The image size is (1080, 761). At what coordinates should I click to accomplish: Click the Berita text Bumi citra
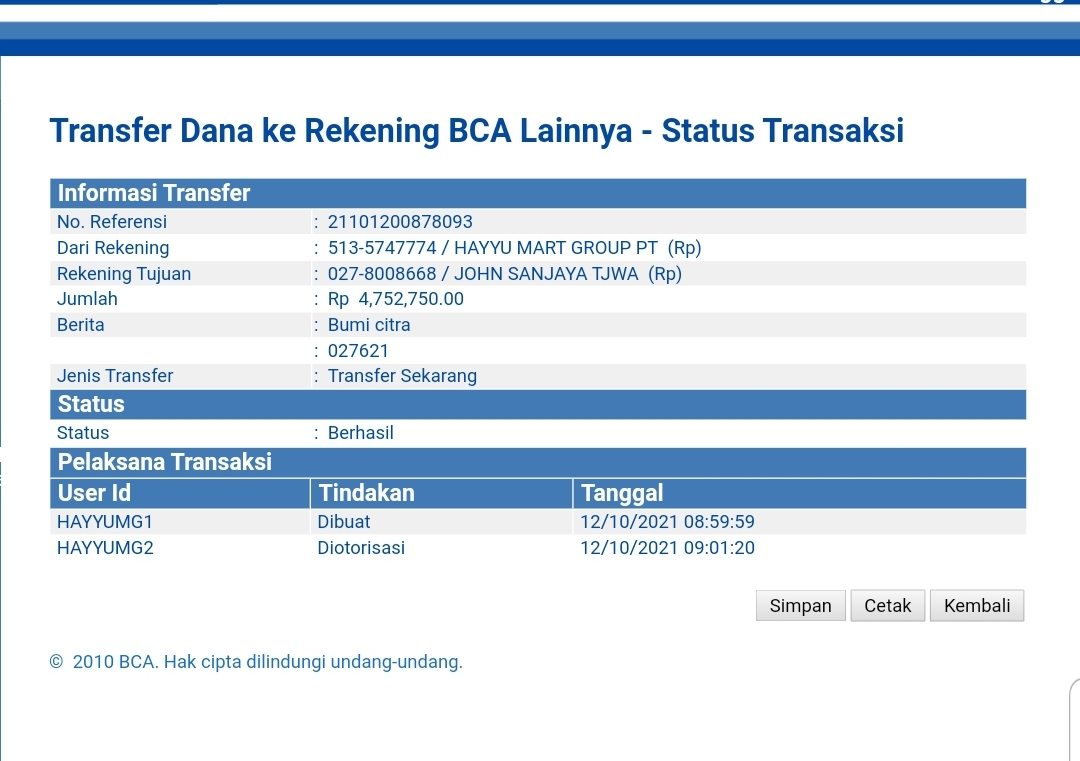369,325
